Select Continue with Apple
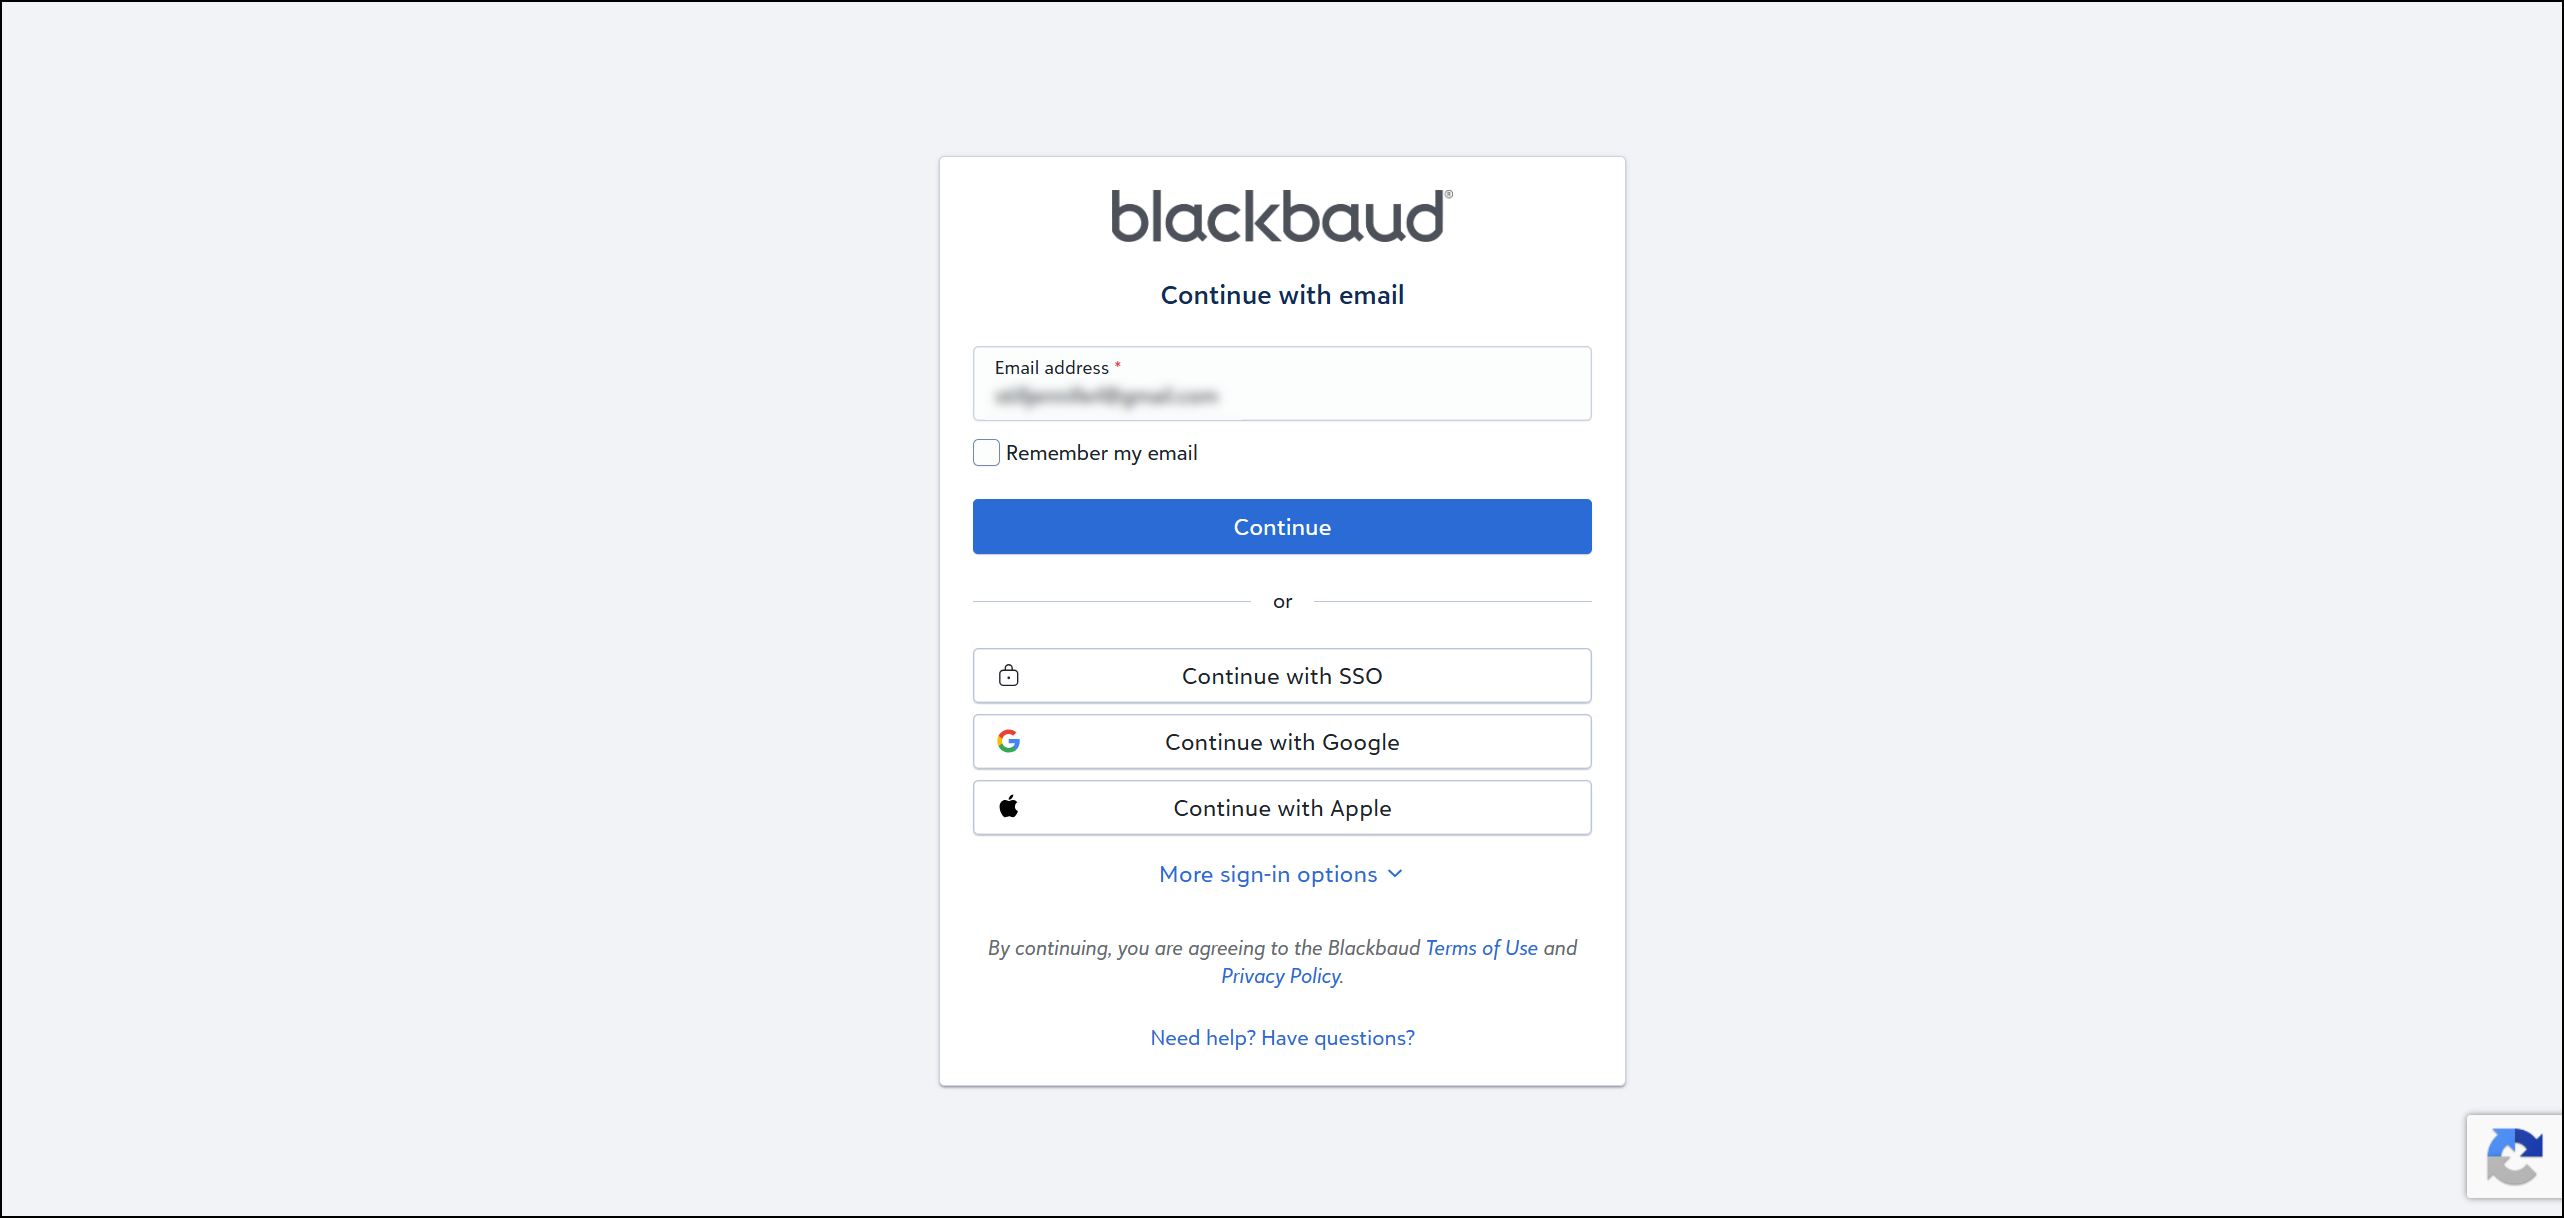Screen dimensions: 2564x1218 point(1282,808)
